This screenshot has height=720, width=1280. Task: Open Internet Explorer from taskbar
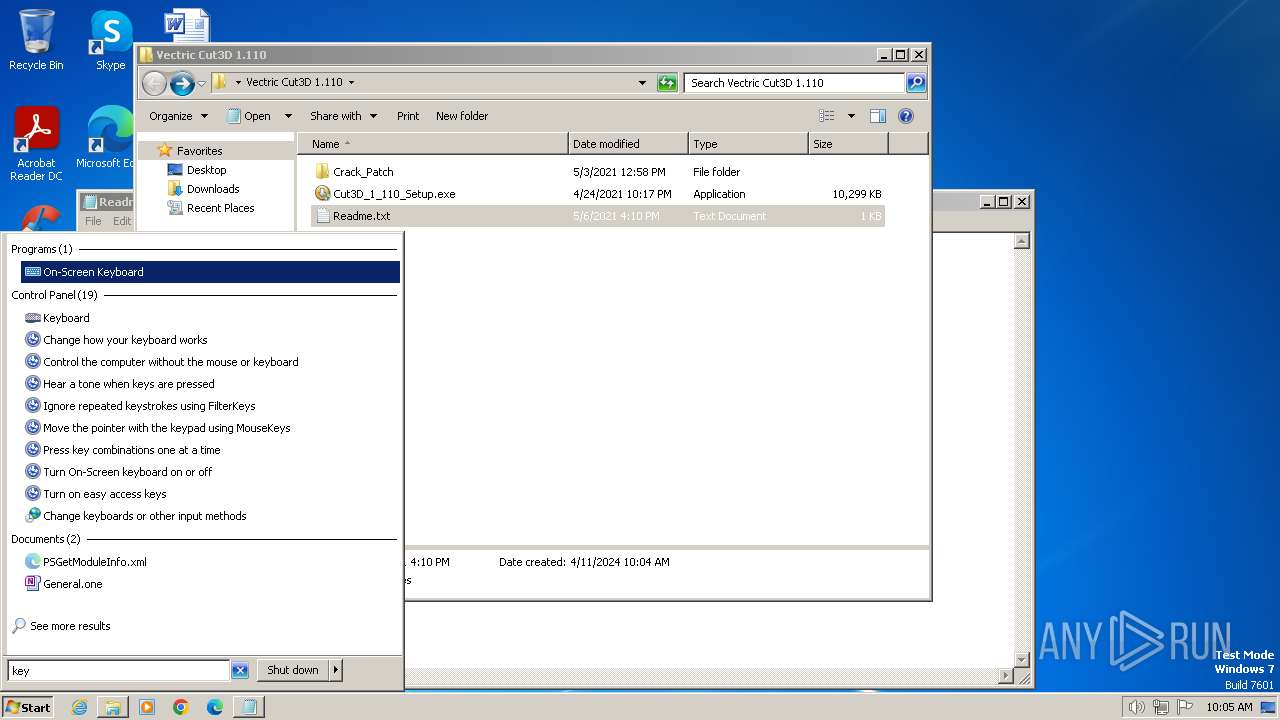pos(79,707)
